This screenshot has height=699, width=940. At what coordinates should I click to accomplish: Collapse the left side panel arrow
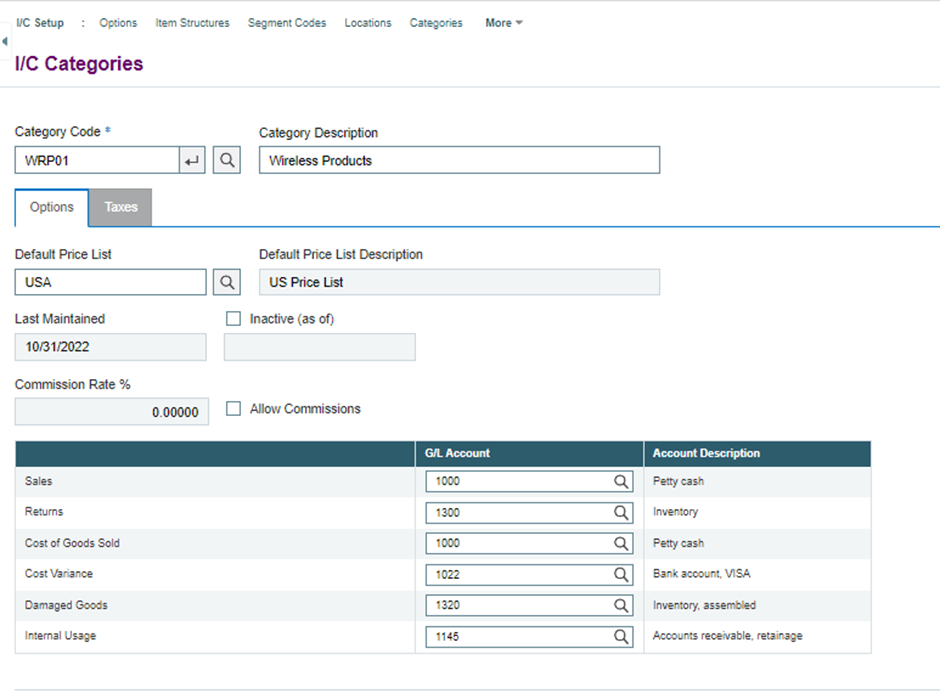5,42
